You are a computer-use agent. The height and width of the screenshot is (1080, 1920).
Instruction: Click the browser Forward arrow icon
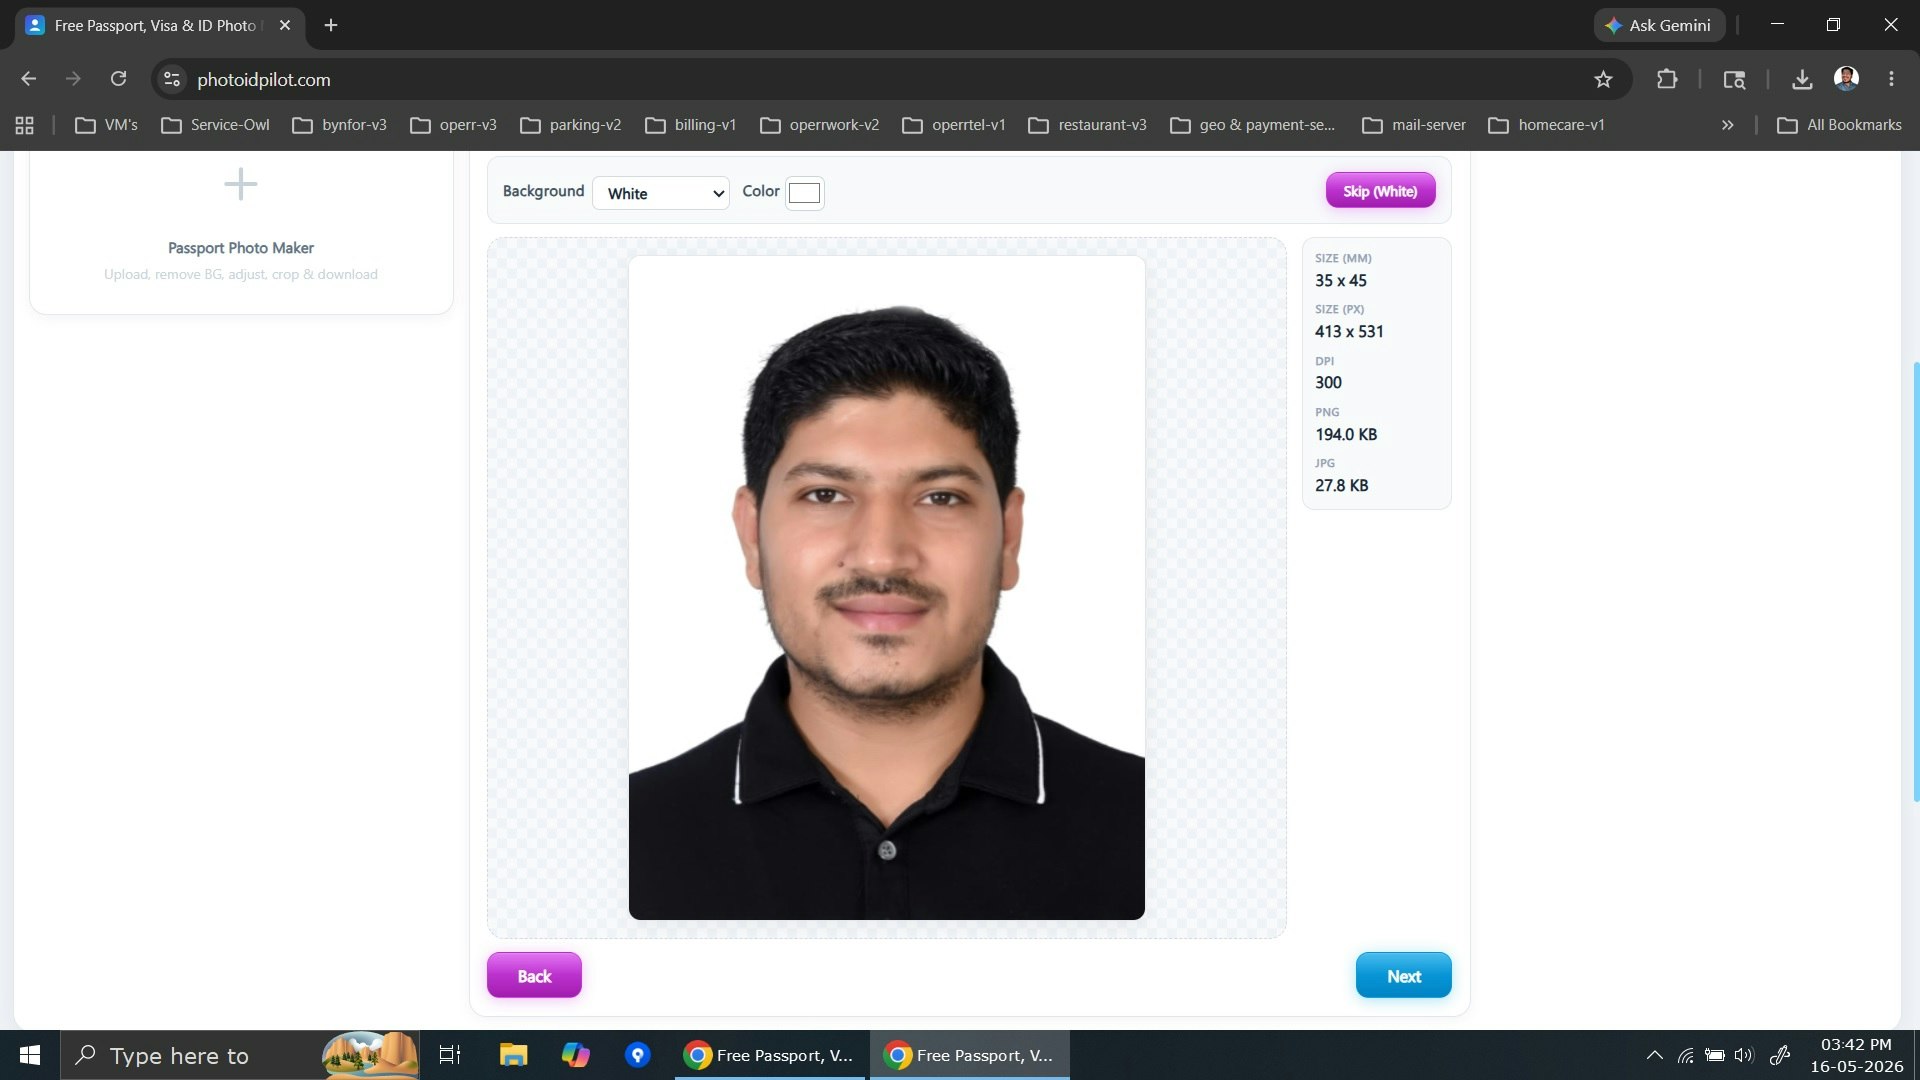pos(73,79)
